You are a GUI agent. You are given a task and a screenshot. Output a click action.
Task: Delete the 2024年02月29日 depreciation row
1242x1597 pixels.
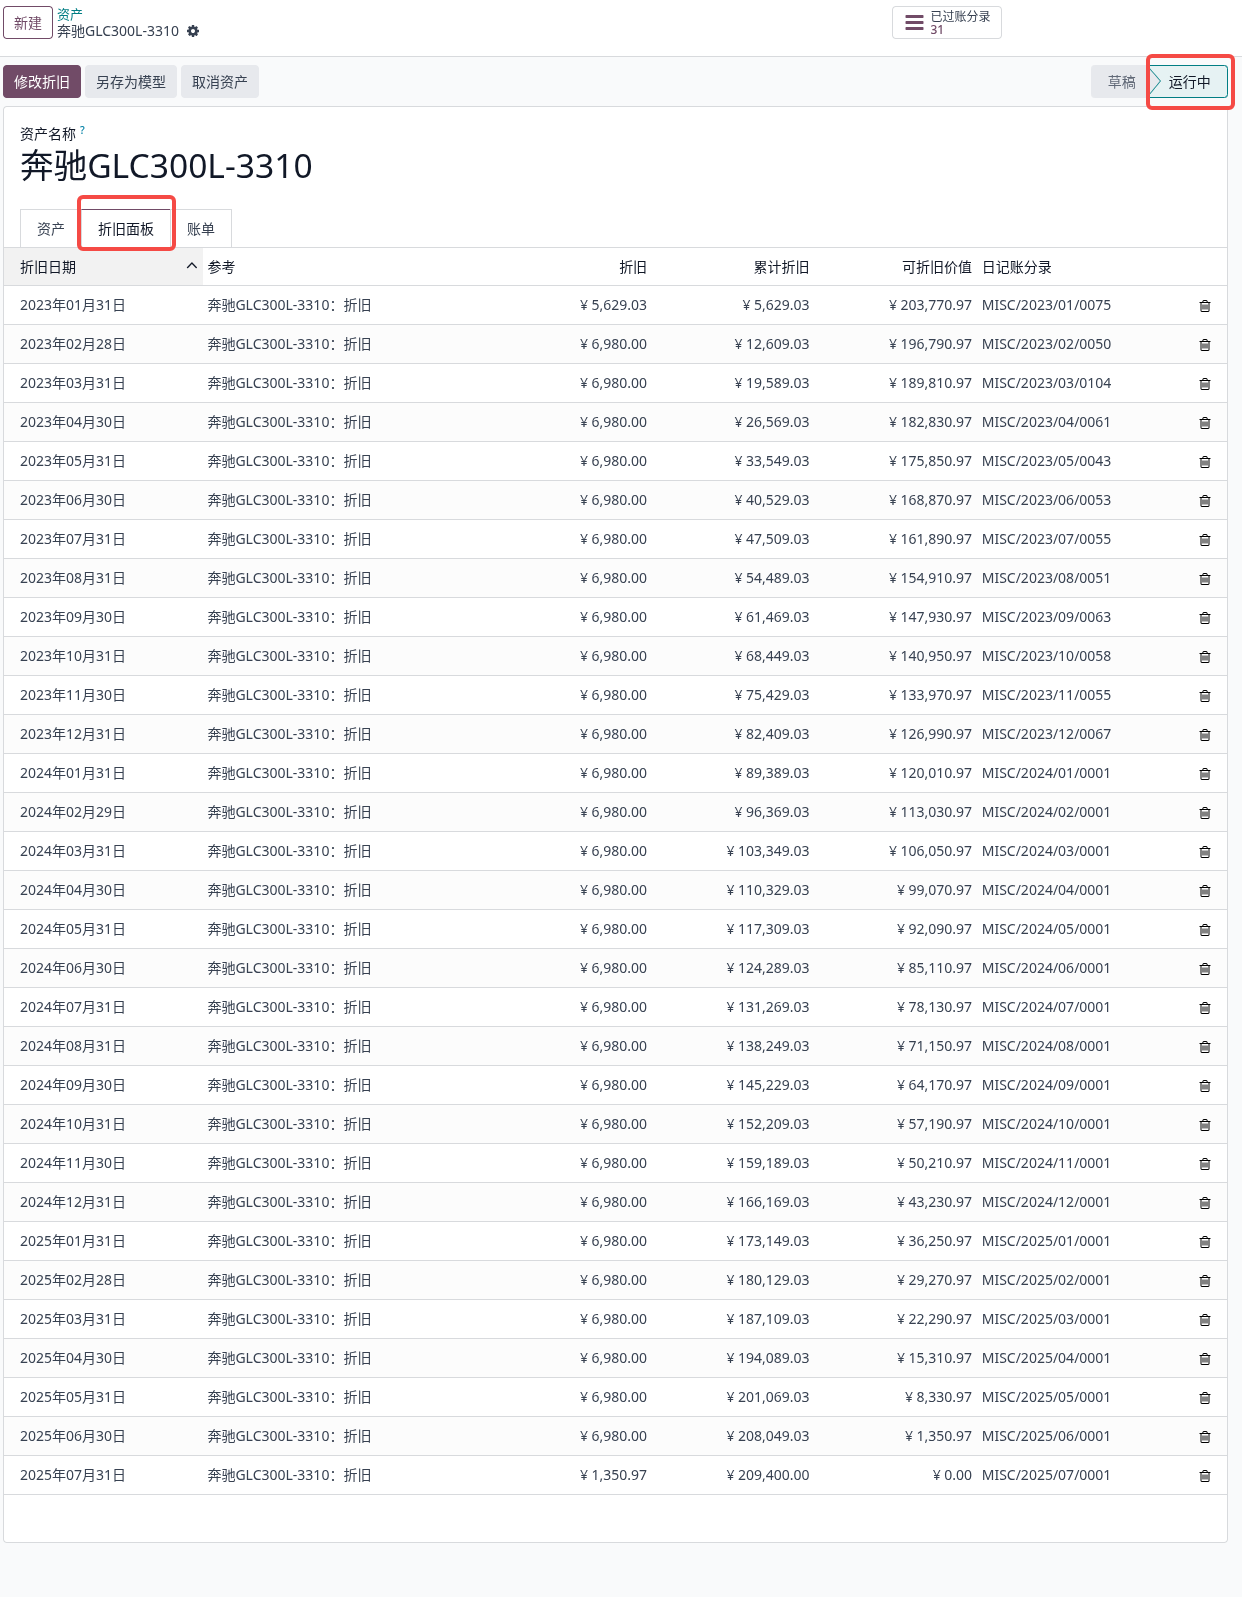pyautogui.click(x=1205, y=813)
